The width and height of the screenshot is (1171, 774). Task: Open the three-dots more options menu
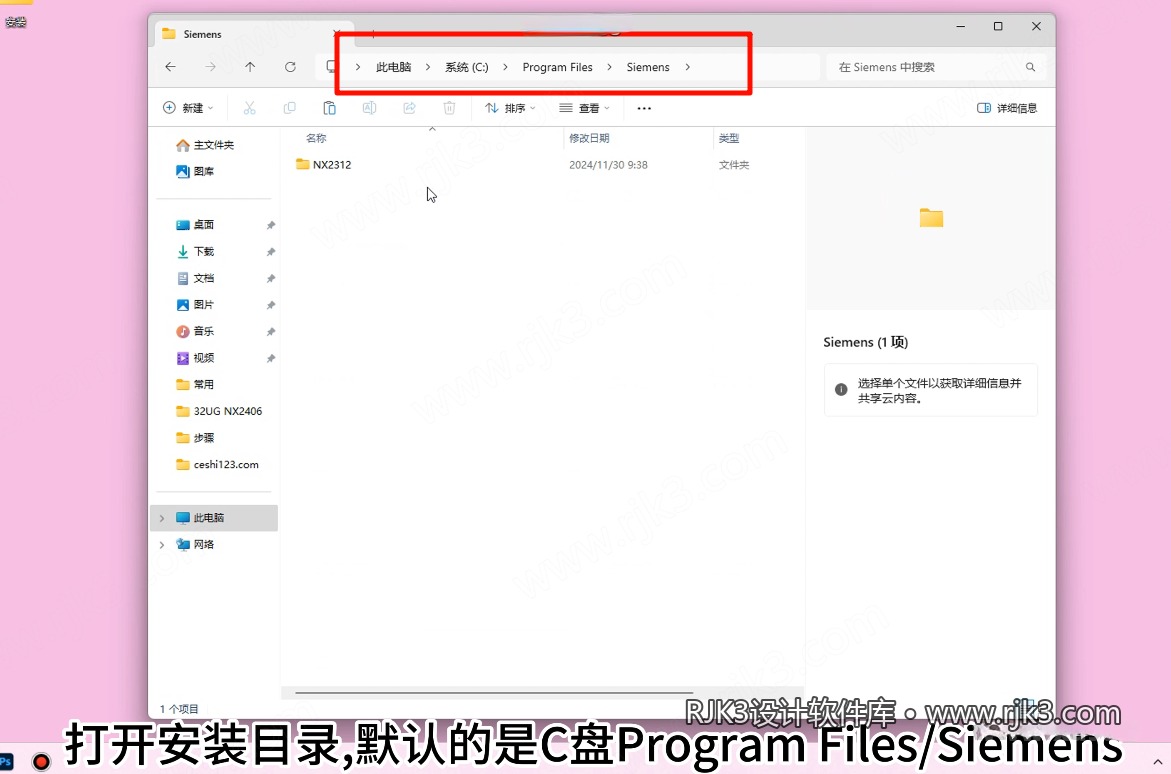point(644,108)
